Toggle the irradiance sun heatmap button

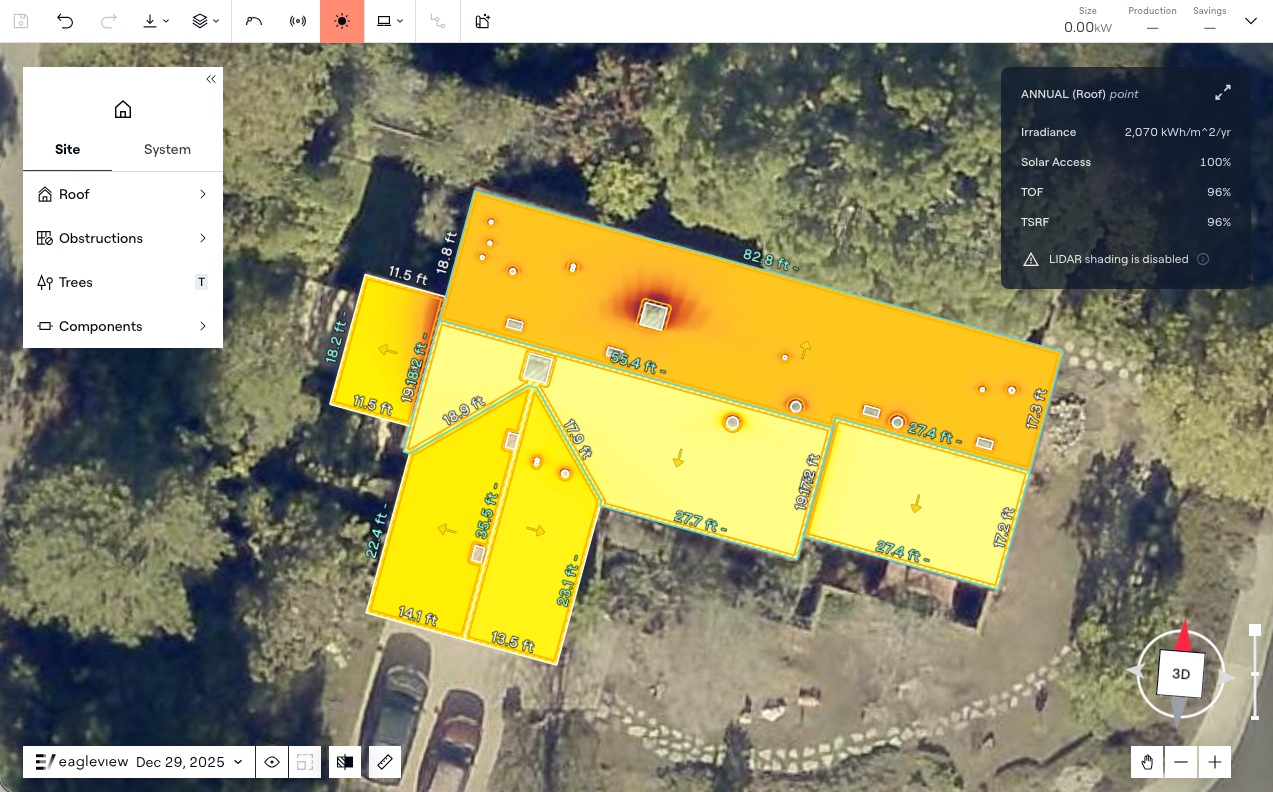tap(342, 21)
